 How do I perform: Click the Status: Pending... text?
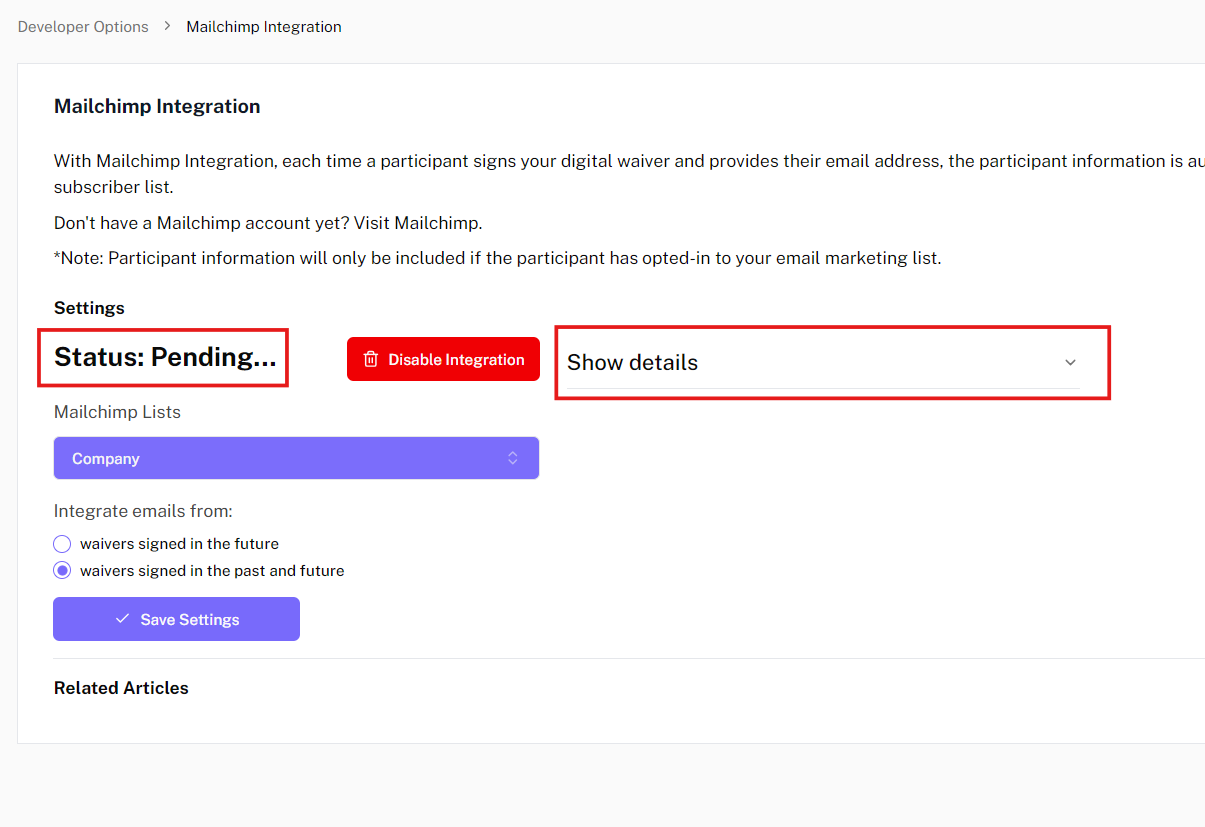[x=165, y=357]
